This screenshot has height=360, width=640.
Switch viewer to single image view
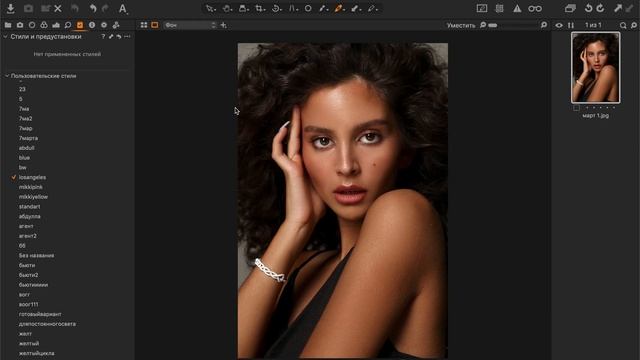click(x=155, y=25)
